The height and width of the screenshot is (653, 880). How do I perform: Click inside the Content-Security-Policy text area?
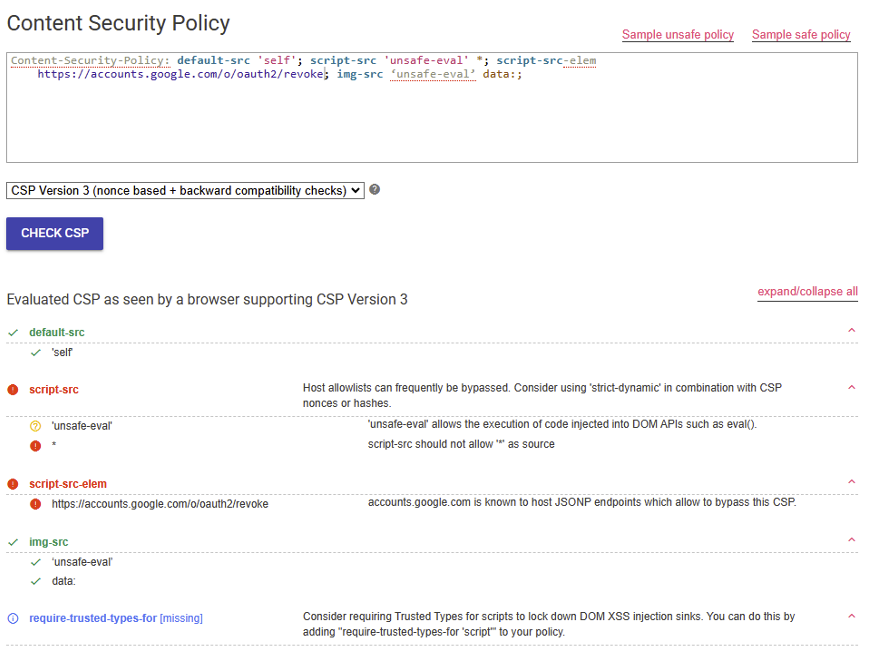point(430,120)
